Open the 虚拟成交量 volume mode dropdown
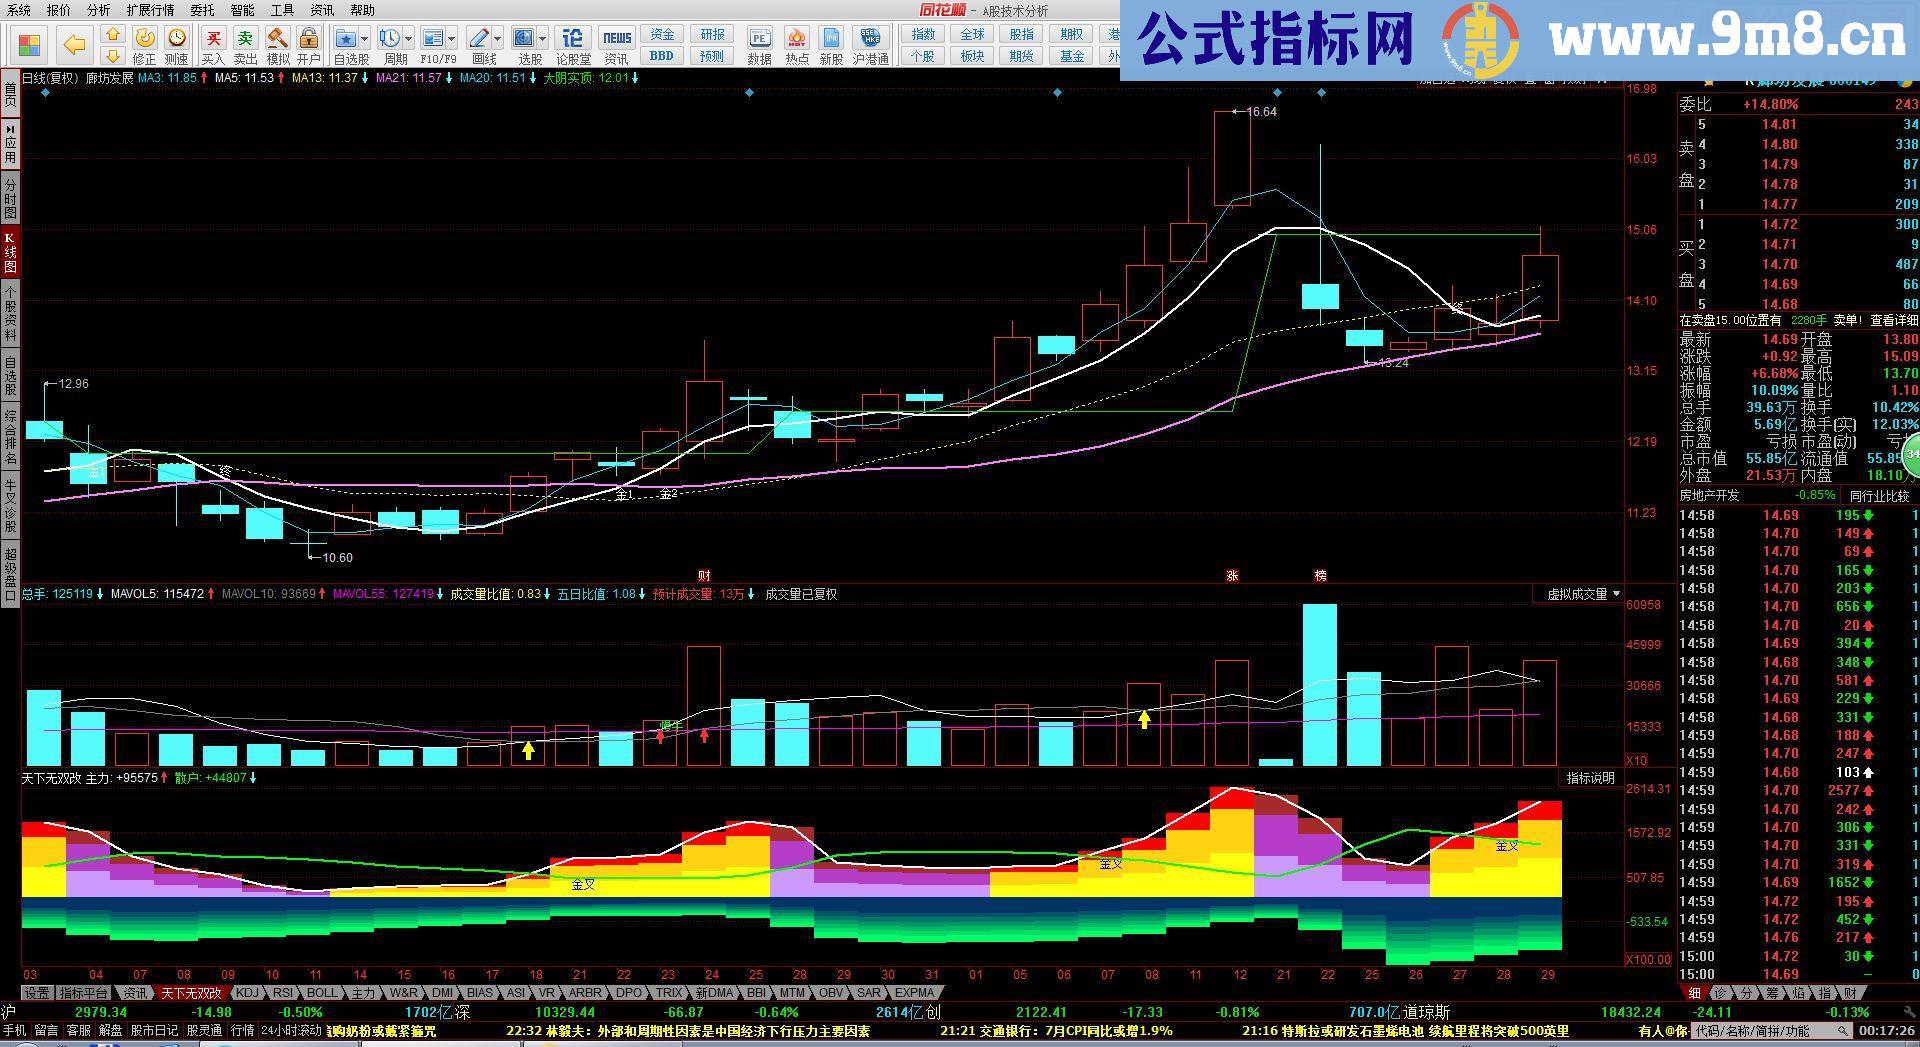Screen dimensions: 1920x1047 [1616, 593]
